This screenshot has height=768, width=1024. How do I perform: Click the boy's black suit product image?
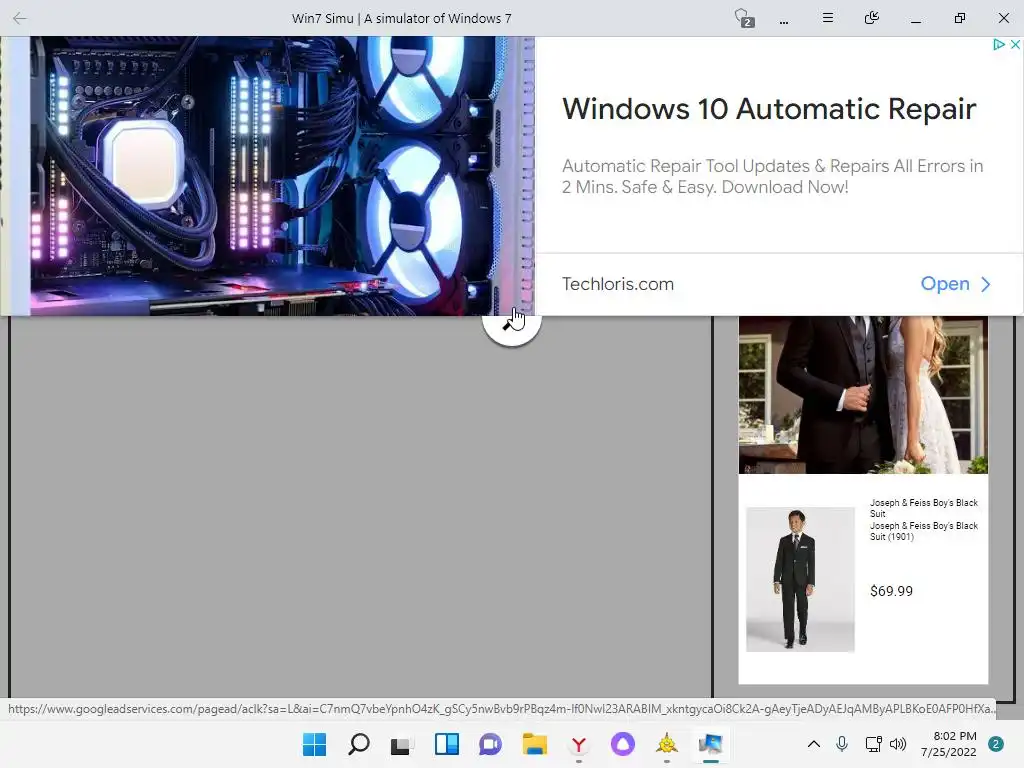pos(800,579)
